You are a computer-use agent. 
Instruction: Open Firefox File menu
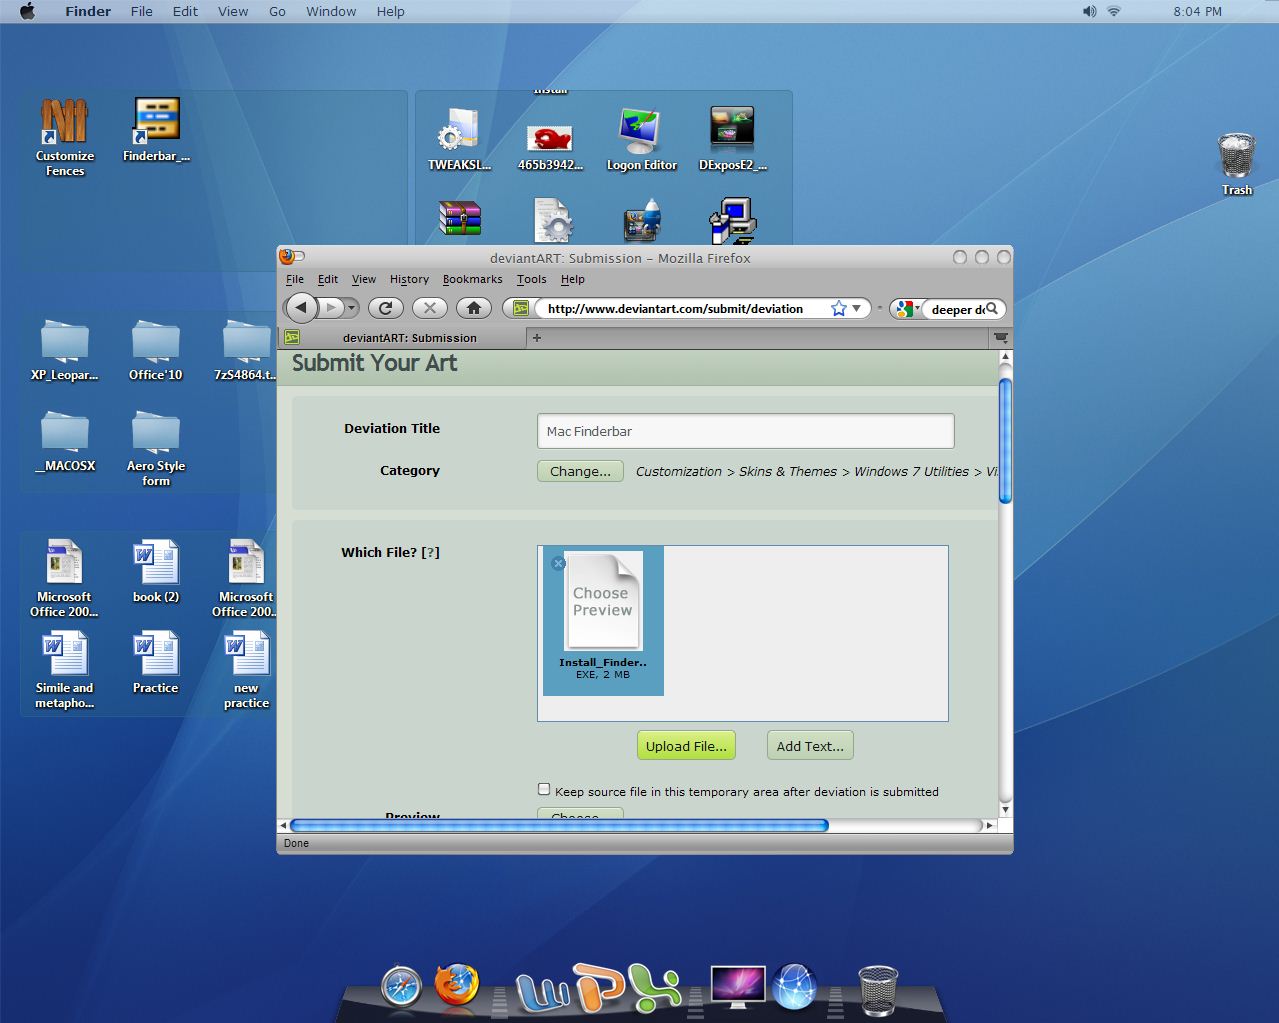click(x=295, y=279)
